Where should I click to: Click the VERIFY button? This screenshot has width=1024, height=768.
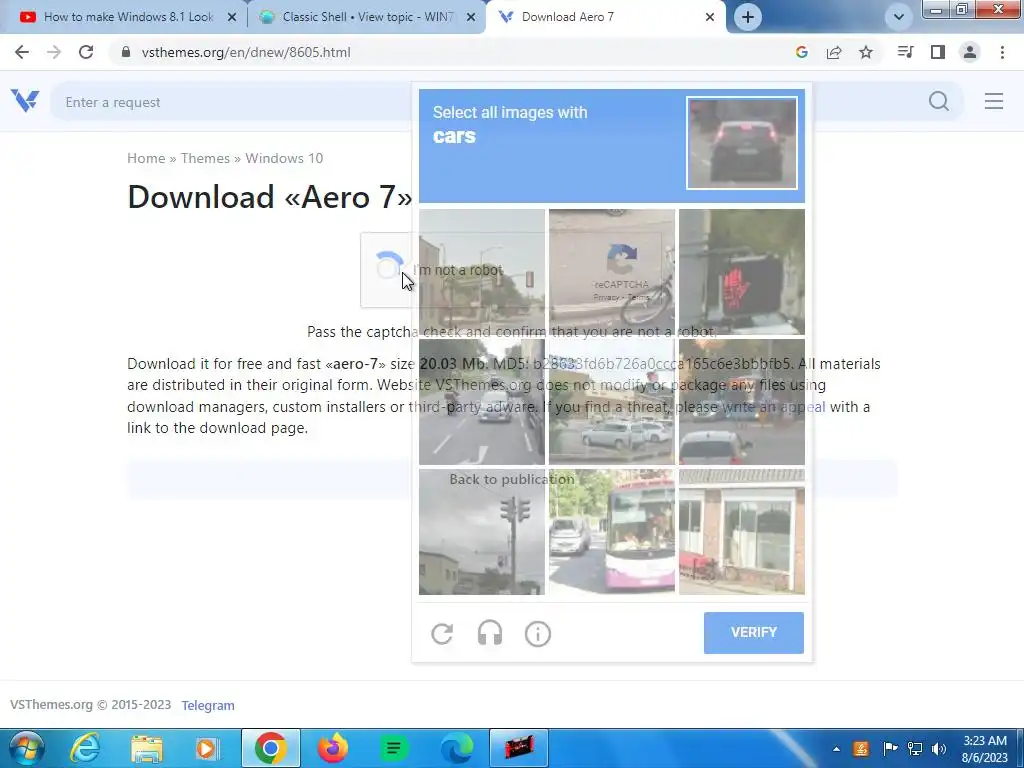[754, 632]
